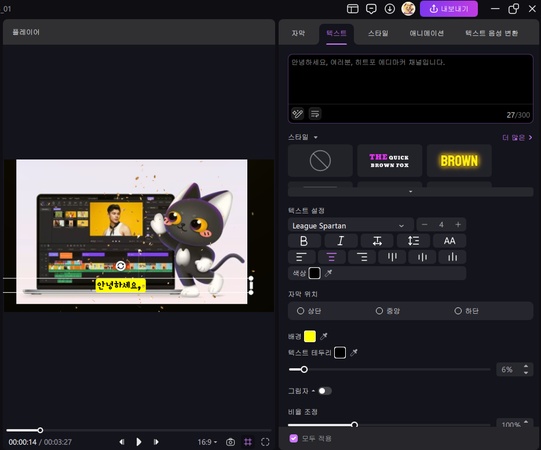Set vertical text middle alignment
The width and height of the screenshot is (541, 450).
[x=422, y=257]
